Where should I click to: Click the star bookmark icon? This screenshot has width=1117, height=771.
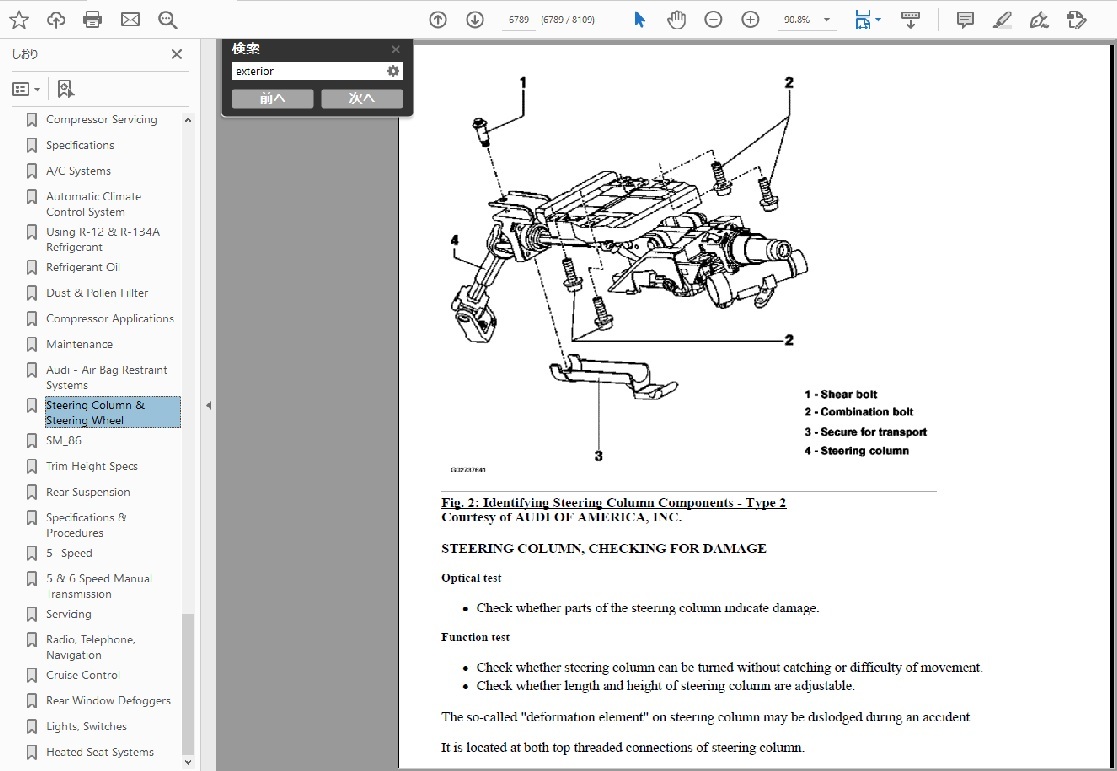(18, 19)
